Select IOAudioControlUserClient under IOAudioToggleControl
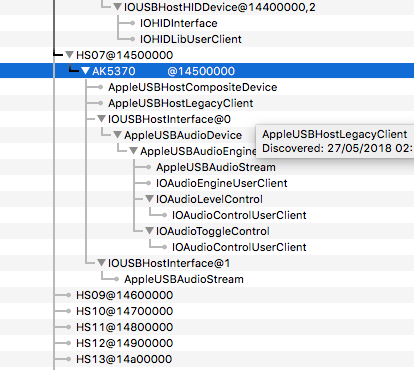The width and height of the screenshot is (414, 370). coord(239,247)
